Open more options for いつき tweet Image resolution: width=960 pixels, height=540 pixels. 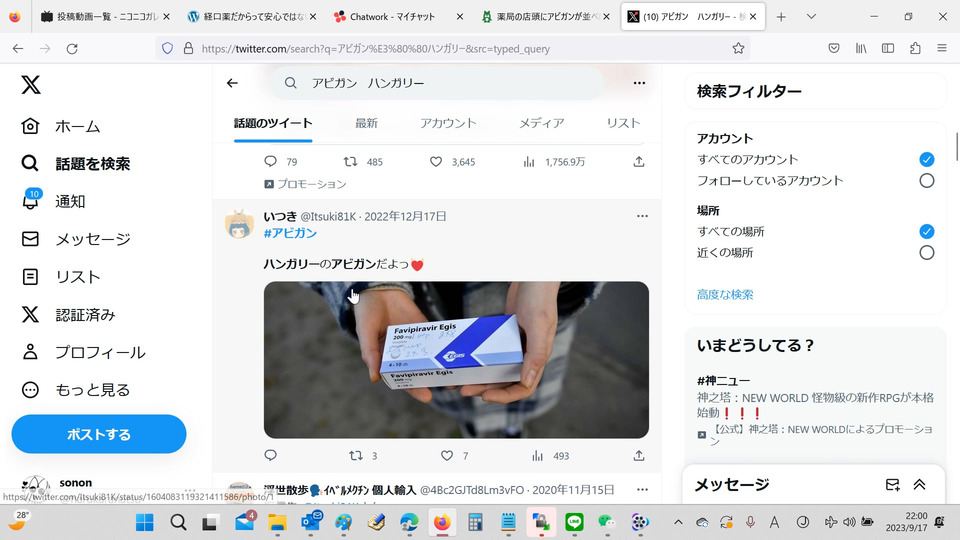[x=642, y=216]
